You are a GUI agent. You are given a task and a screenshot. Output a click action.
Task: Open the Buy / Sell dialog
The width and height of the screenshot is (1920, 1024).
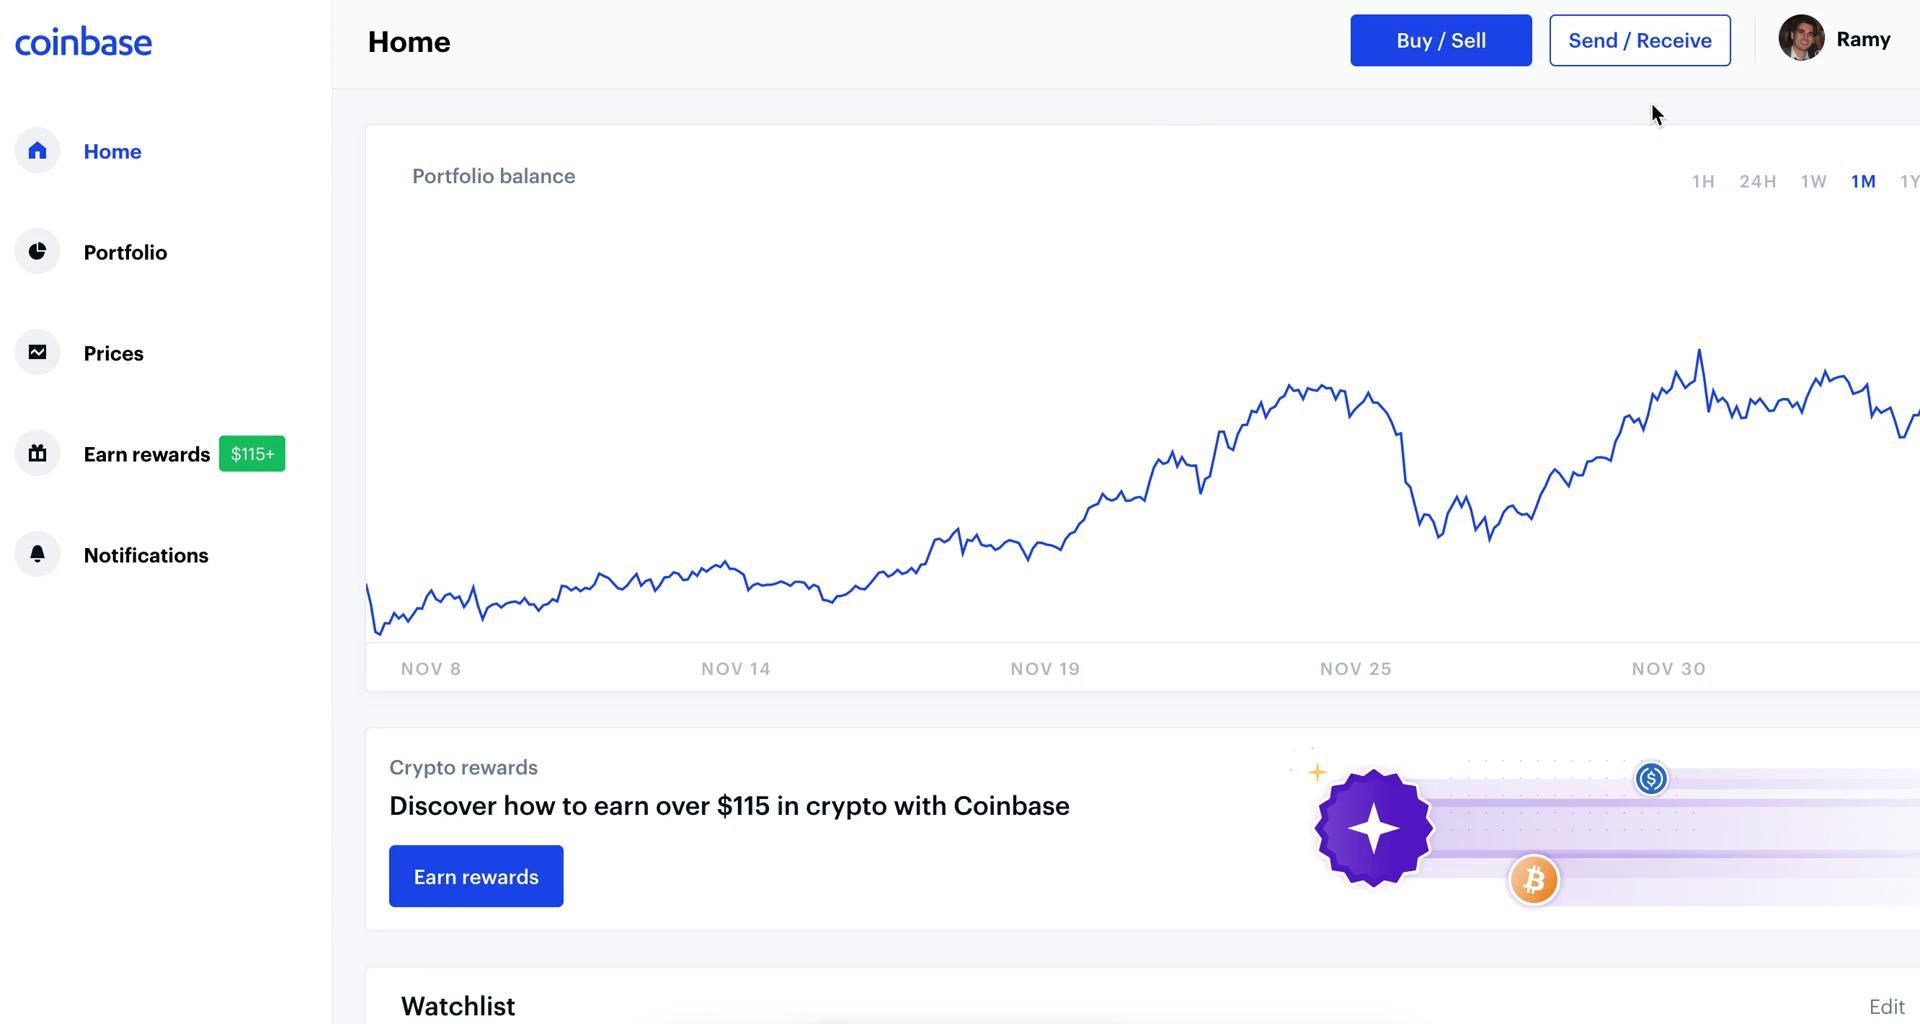[1440, 41]
